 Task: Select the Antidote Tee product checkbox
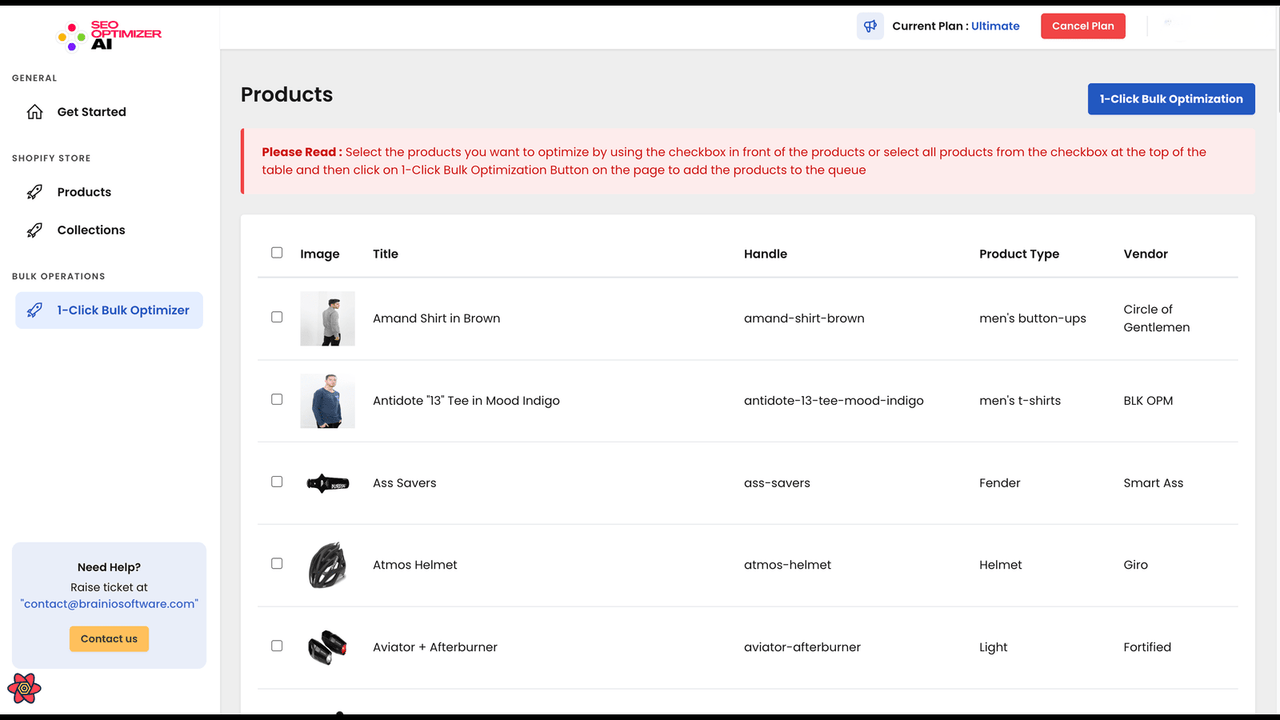(277, 399)
